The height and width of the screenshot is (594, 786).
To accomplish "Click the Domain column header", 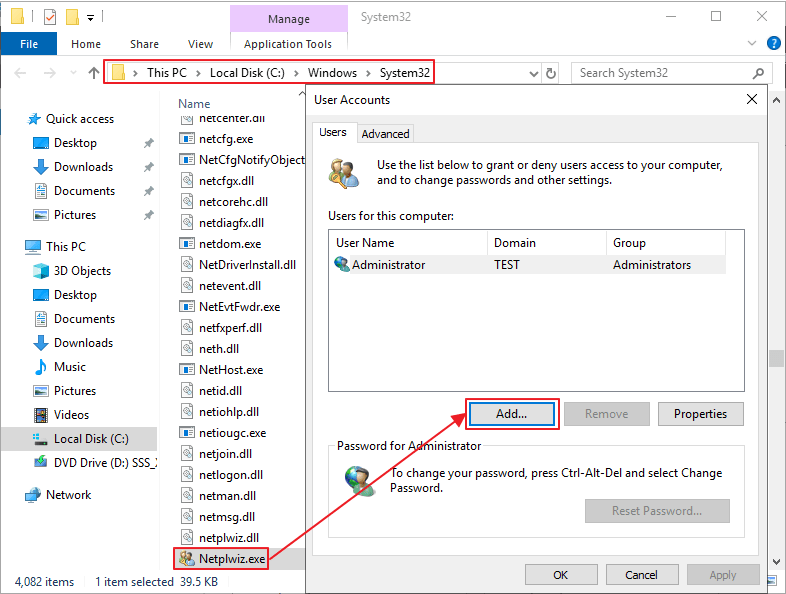I will [x=515, y=243].
